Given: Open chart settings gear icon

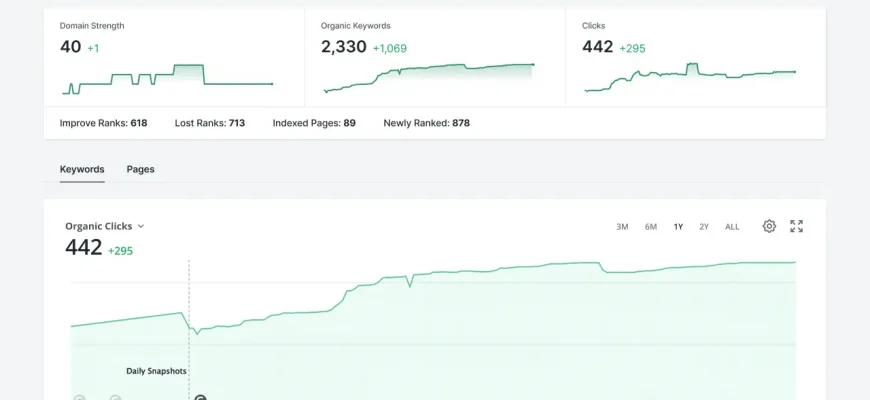Looking at the screenshot, I should 769,226.
